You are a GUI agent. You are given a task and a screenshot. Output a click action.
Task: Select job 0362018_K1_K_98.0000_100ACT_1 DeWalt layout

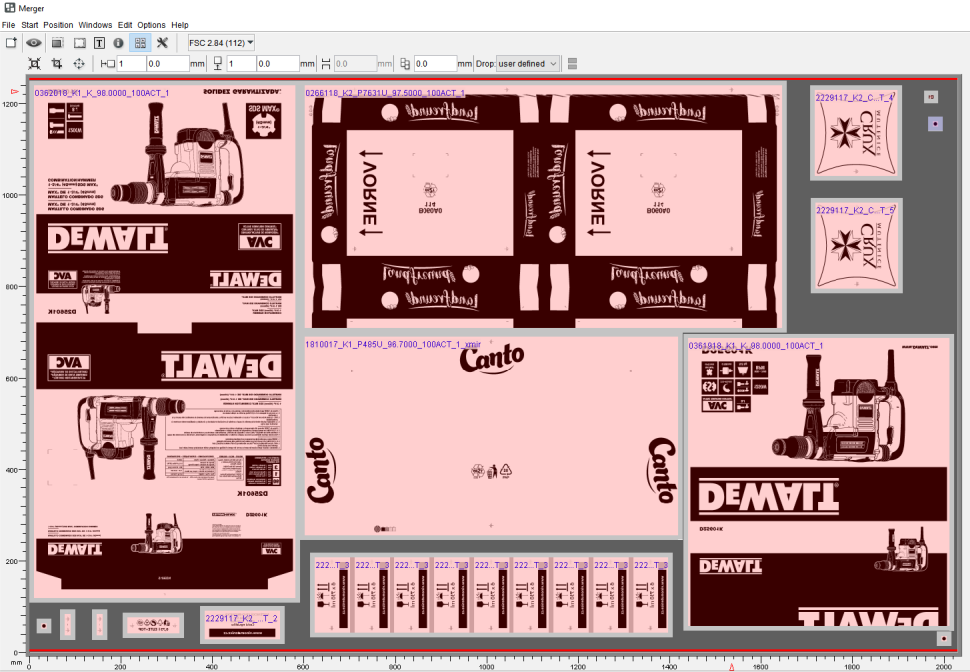(164, 342)
